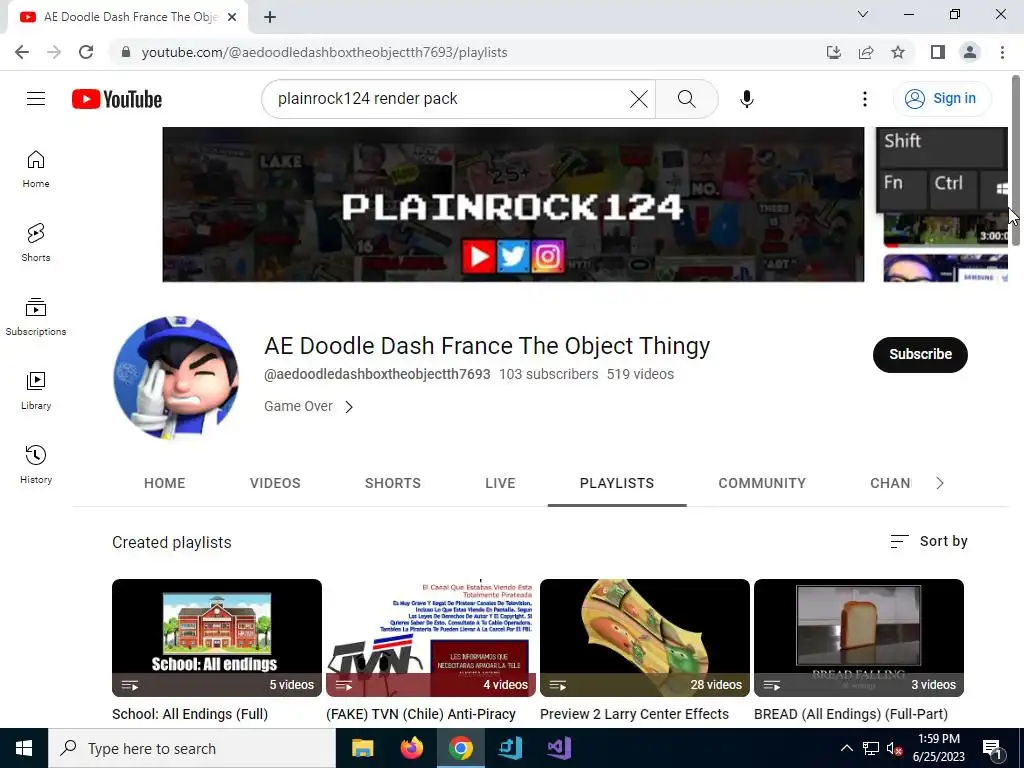
Task: Open Firefox from the taskbar
Action: (411, 748)
